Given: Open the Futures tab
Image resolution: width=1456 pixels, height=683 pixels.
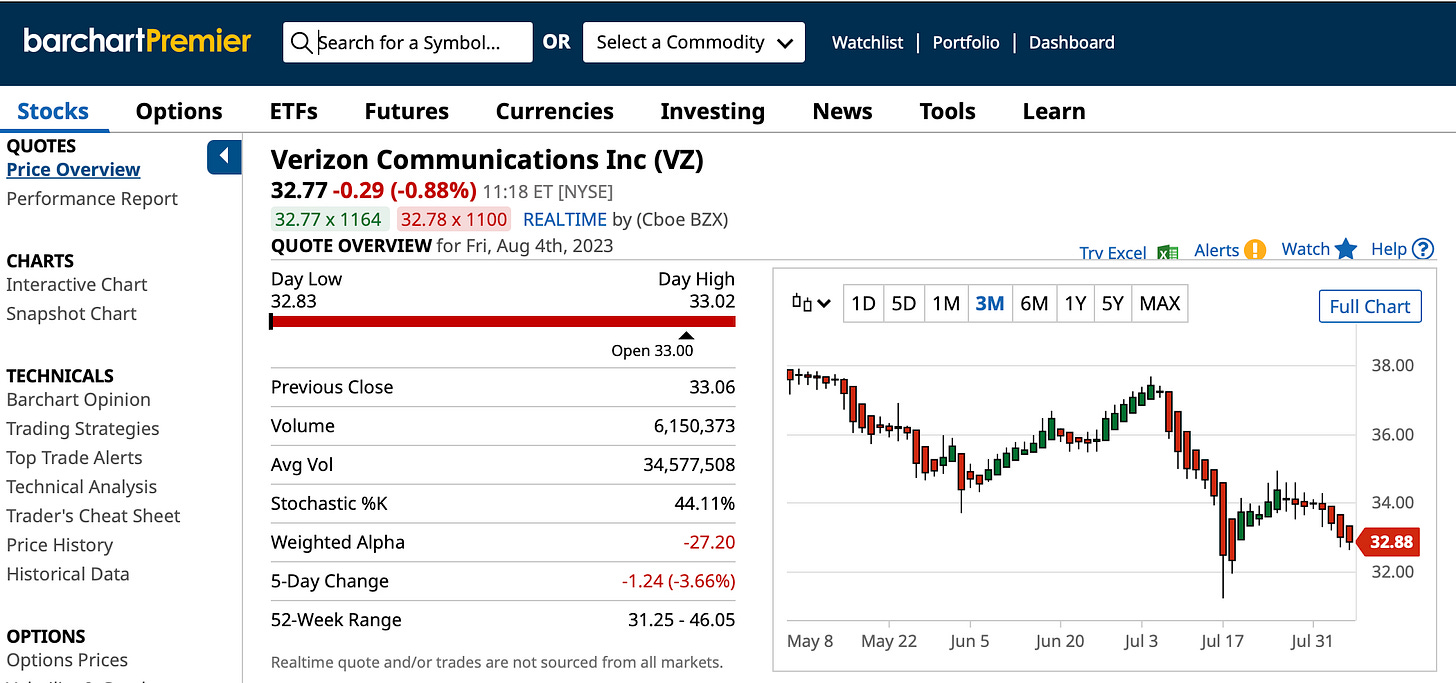Looking at the screenshot, I should [407, 111].
